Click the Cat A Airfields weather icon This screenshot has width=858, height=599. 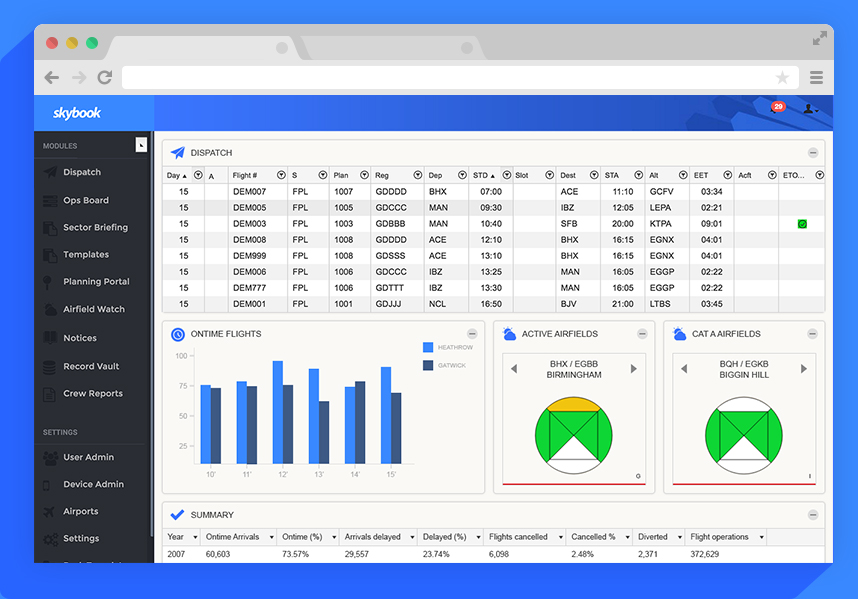[x=680, y=334]
